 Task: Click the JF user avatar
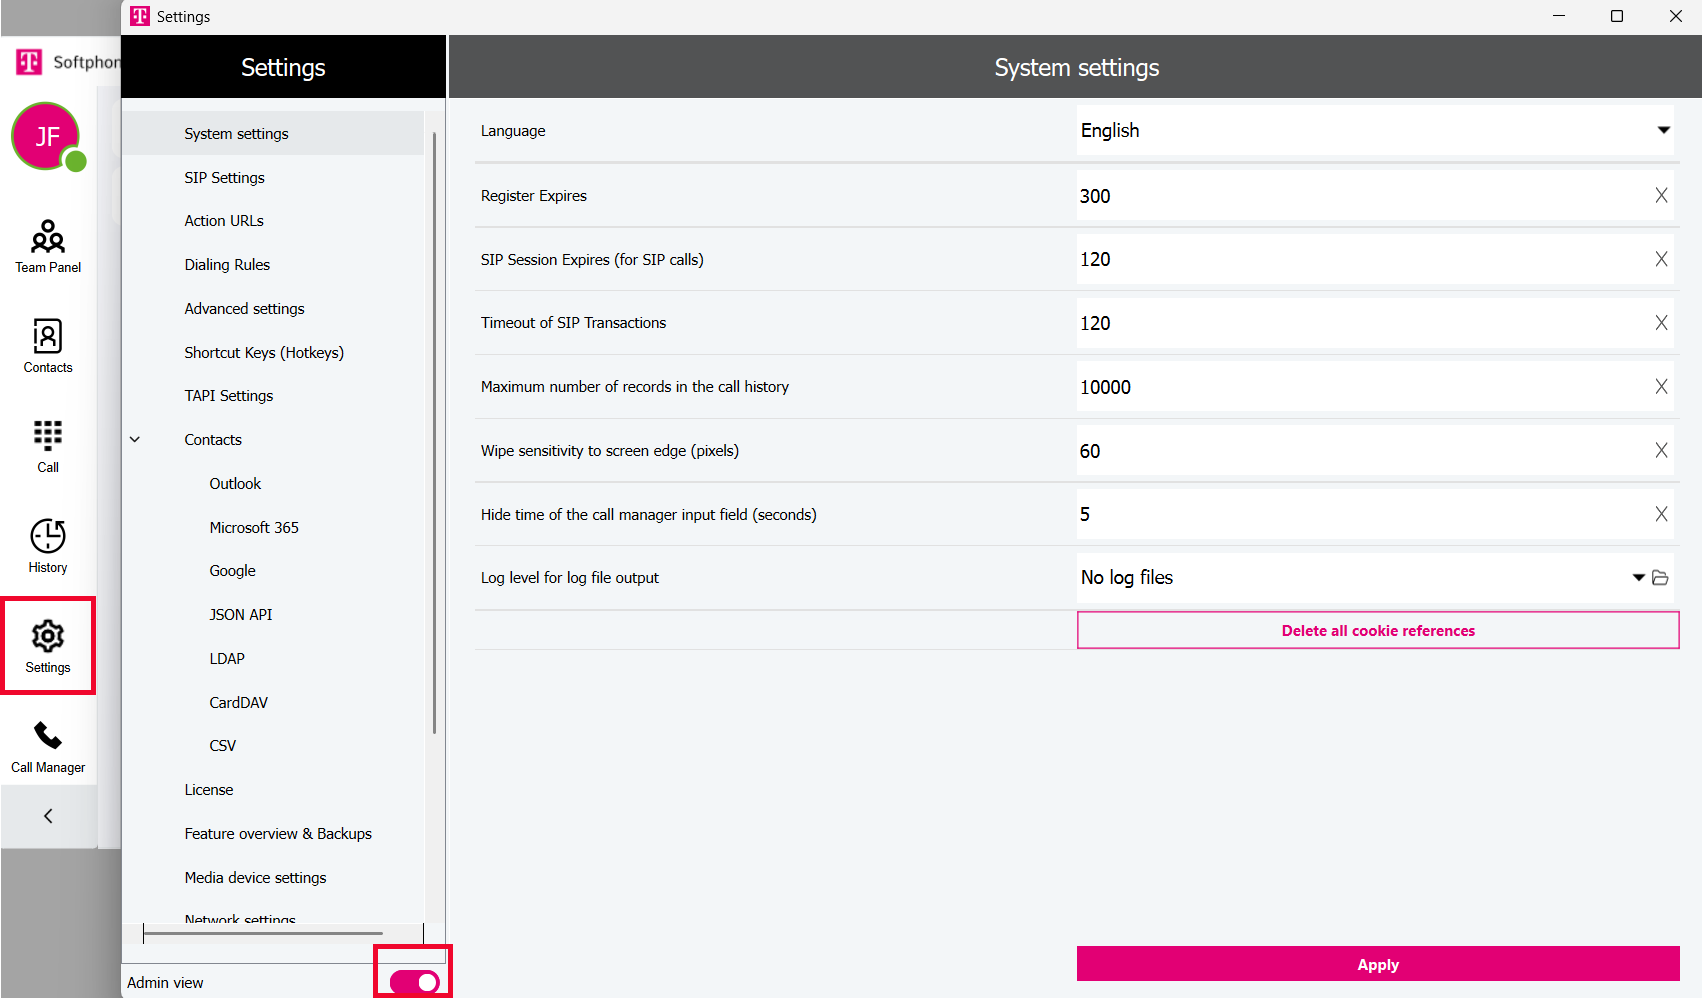coord(46,137)
